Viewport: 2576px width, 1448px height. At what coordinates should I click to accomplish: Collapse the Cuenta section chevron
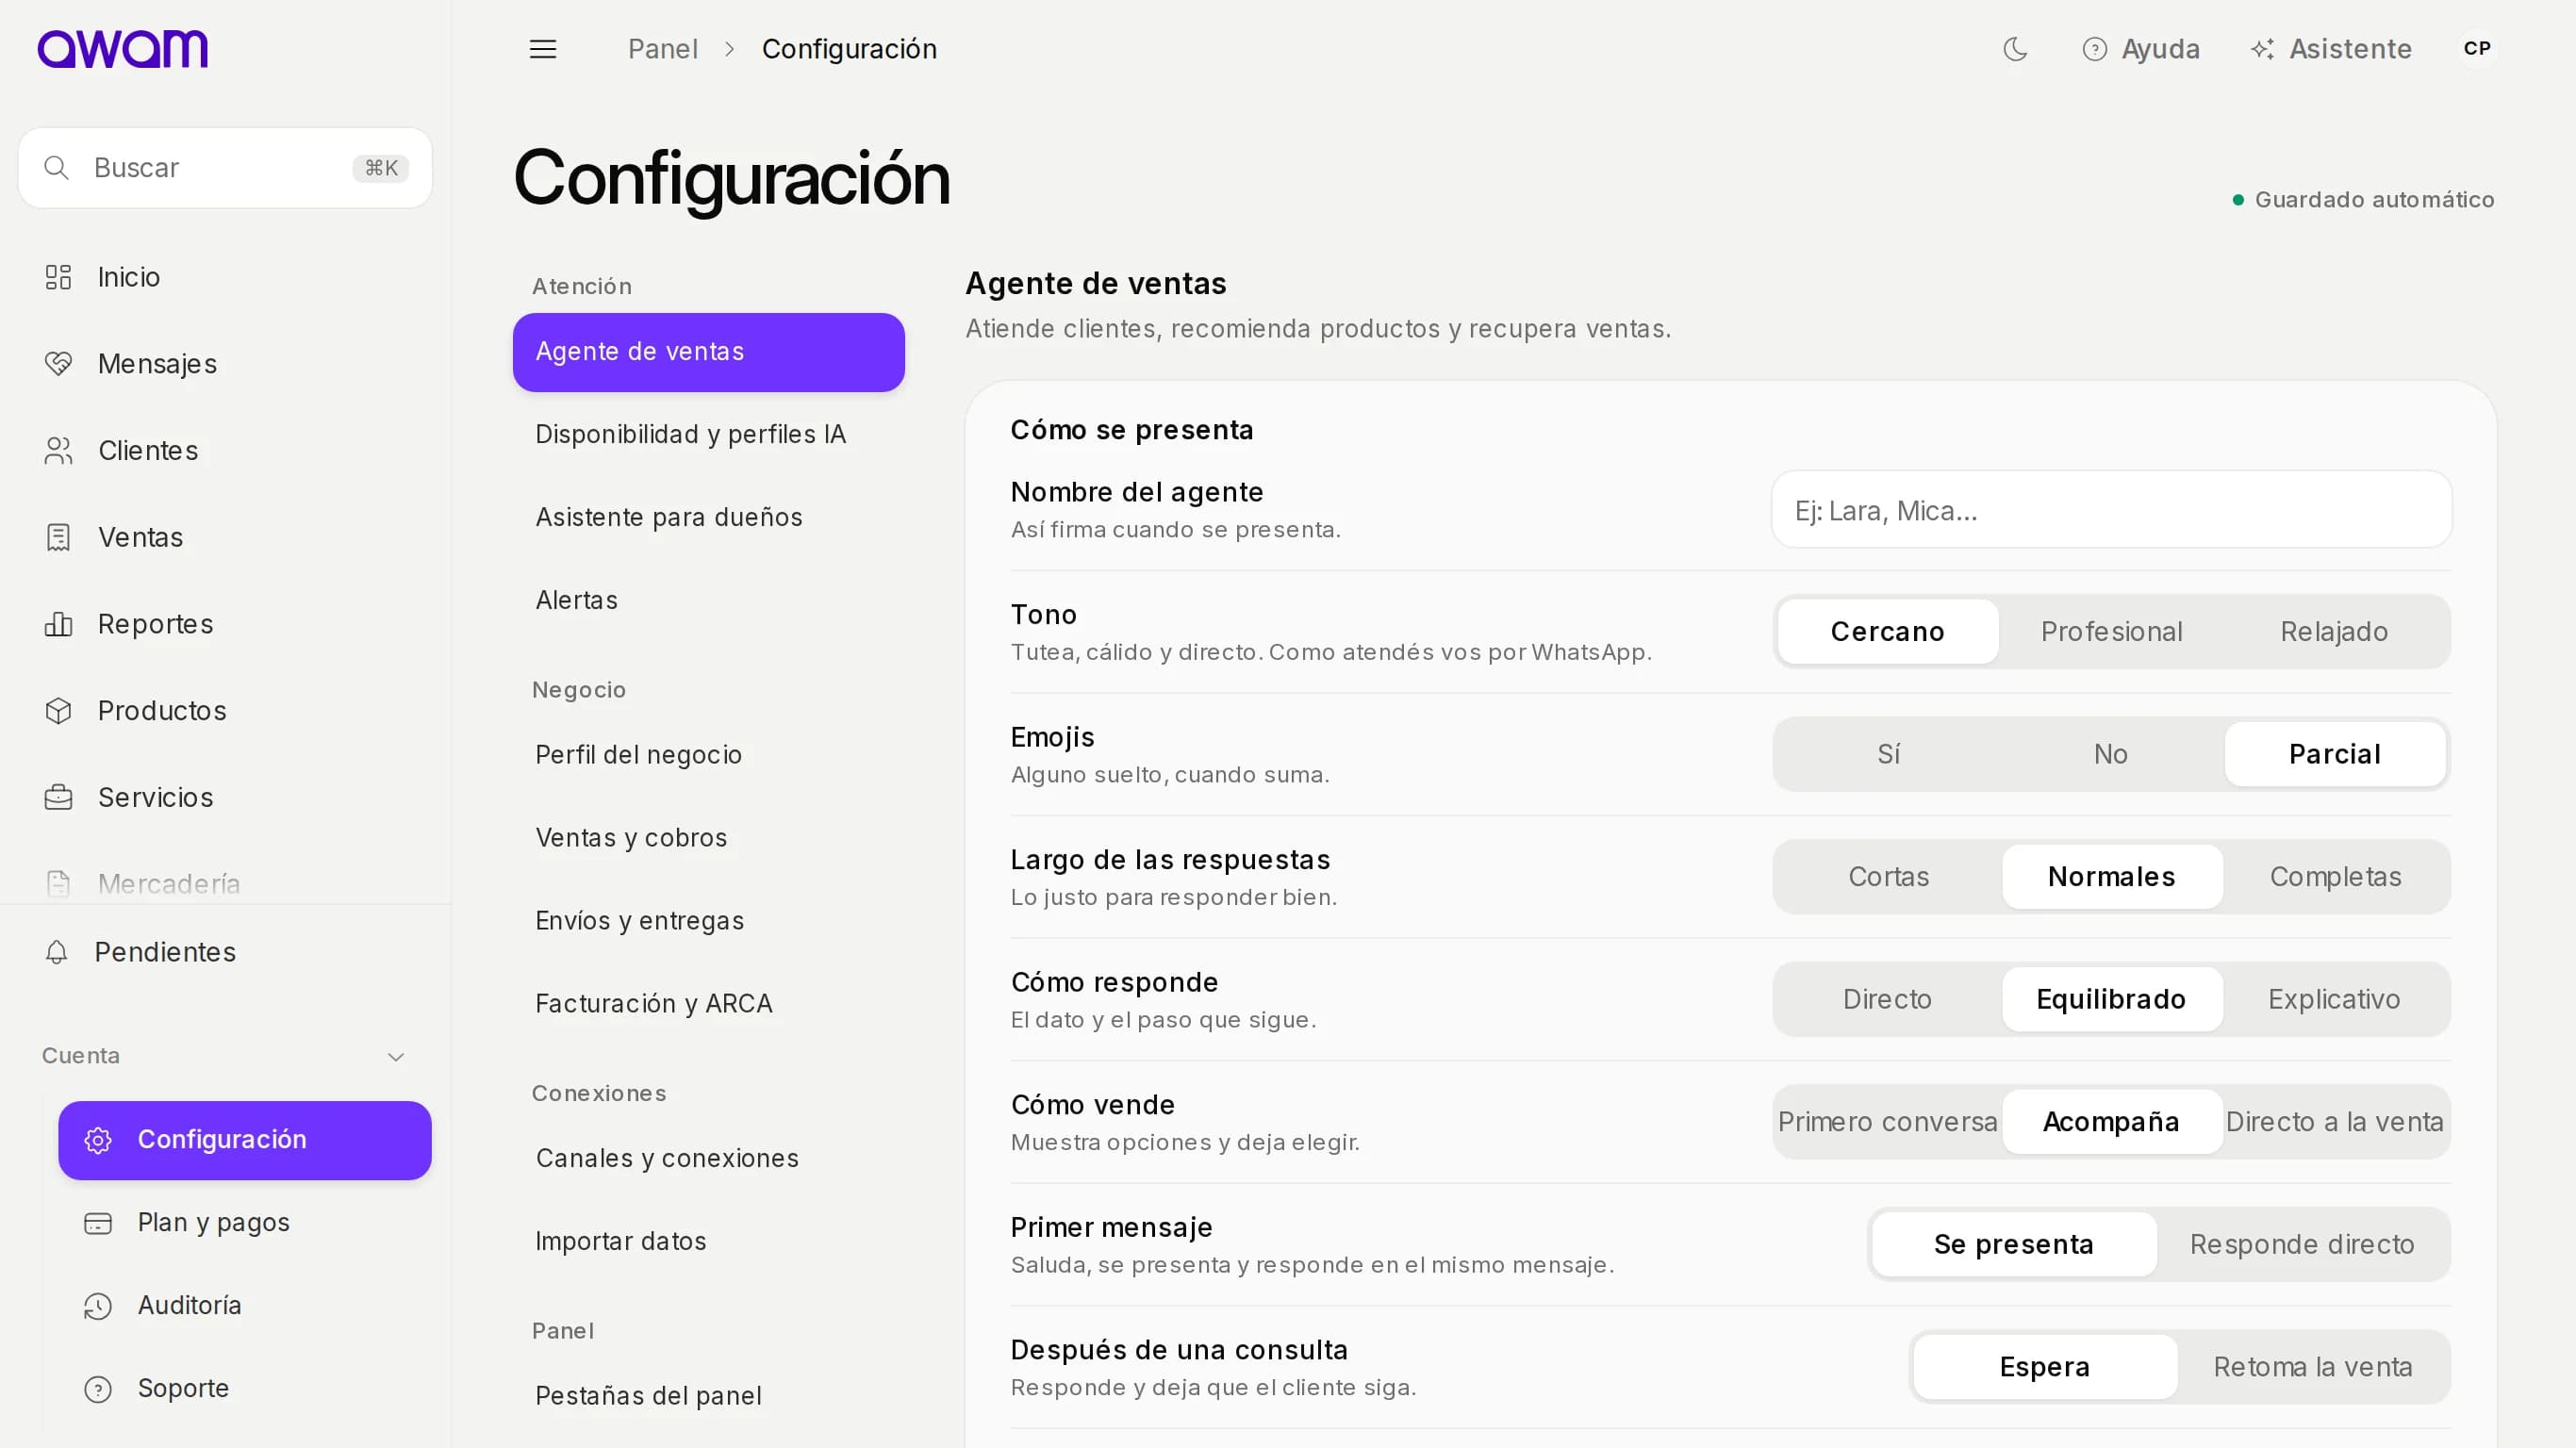click(396, 1057)
